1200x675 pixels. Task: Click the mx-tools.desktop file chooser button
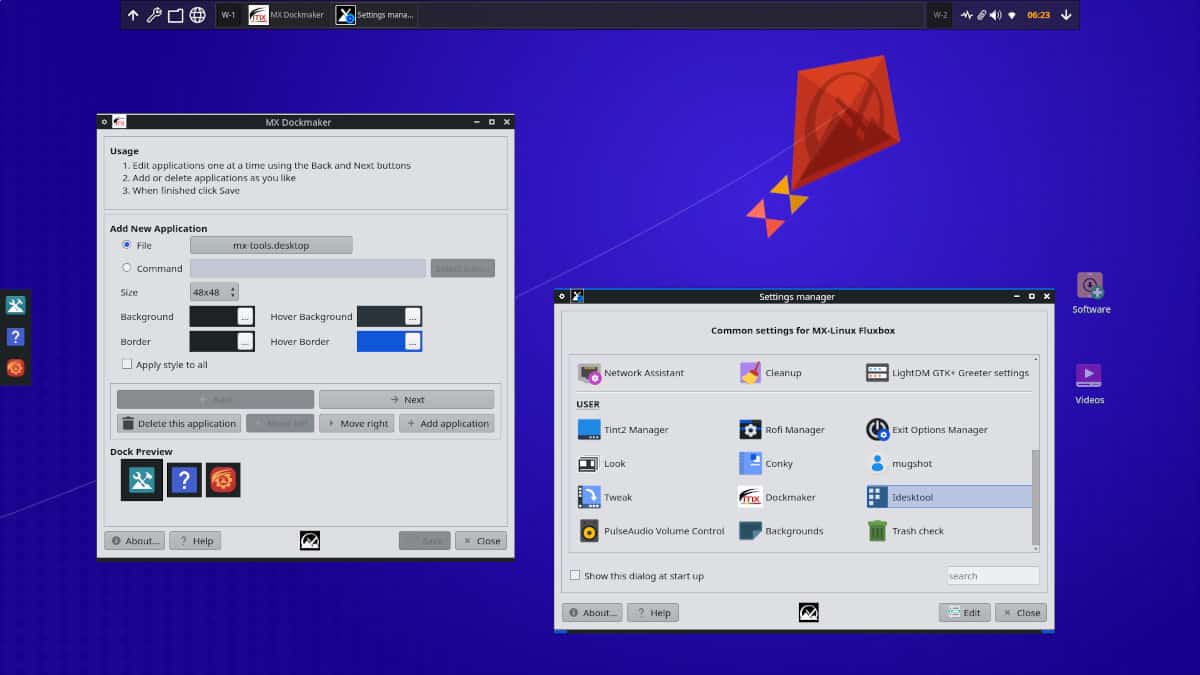click(x=271, y=245)
